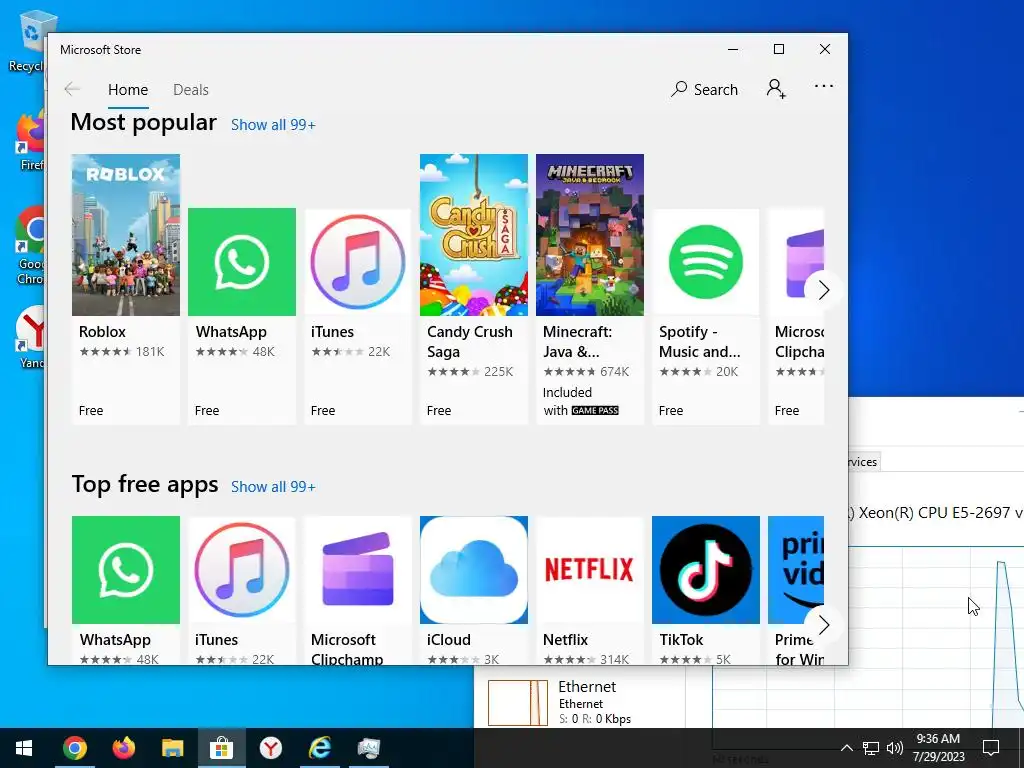Click the Roblox title text
Viewport: 1024px width, 768px height.
tap(103, 332)
